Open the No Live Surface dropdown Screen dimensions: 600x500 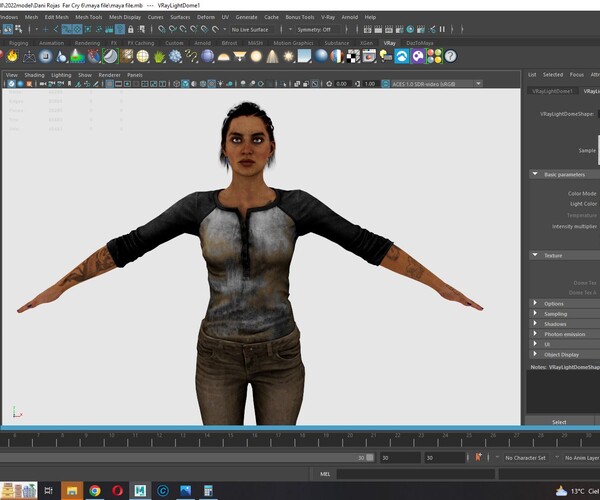pyautogui.click(x=252, y=29)
